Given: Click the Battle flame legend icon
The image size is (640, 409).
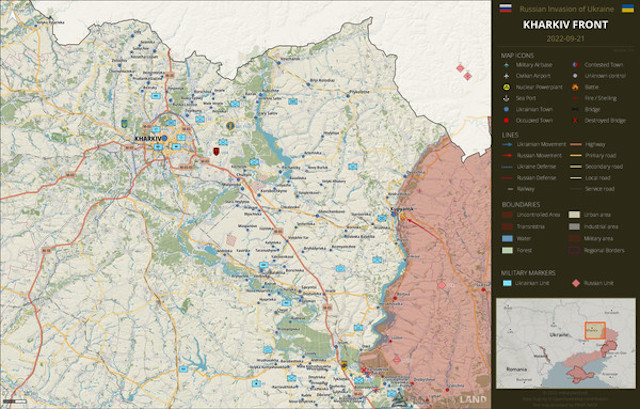Looking at the screenshot, I should click(x=574, y=87).
